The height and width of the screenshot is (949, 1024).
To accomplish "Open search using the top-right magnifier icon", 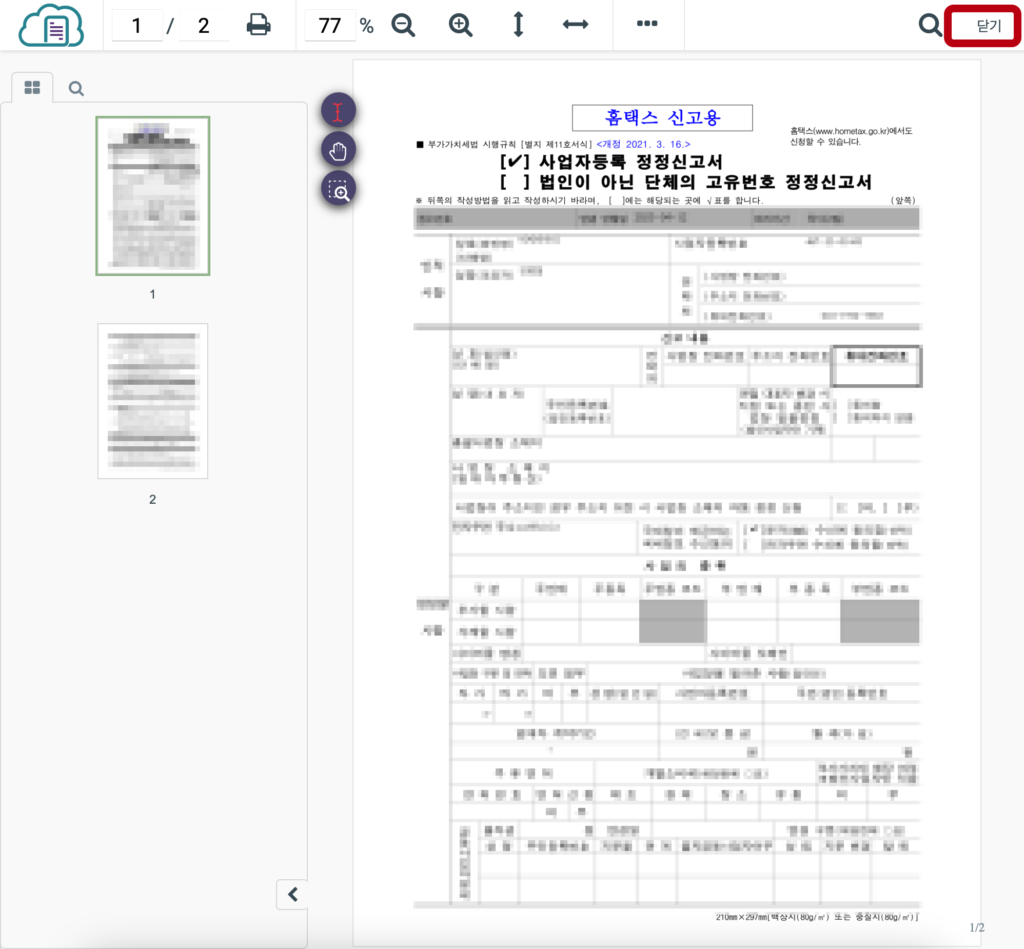I will 930,26.
